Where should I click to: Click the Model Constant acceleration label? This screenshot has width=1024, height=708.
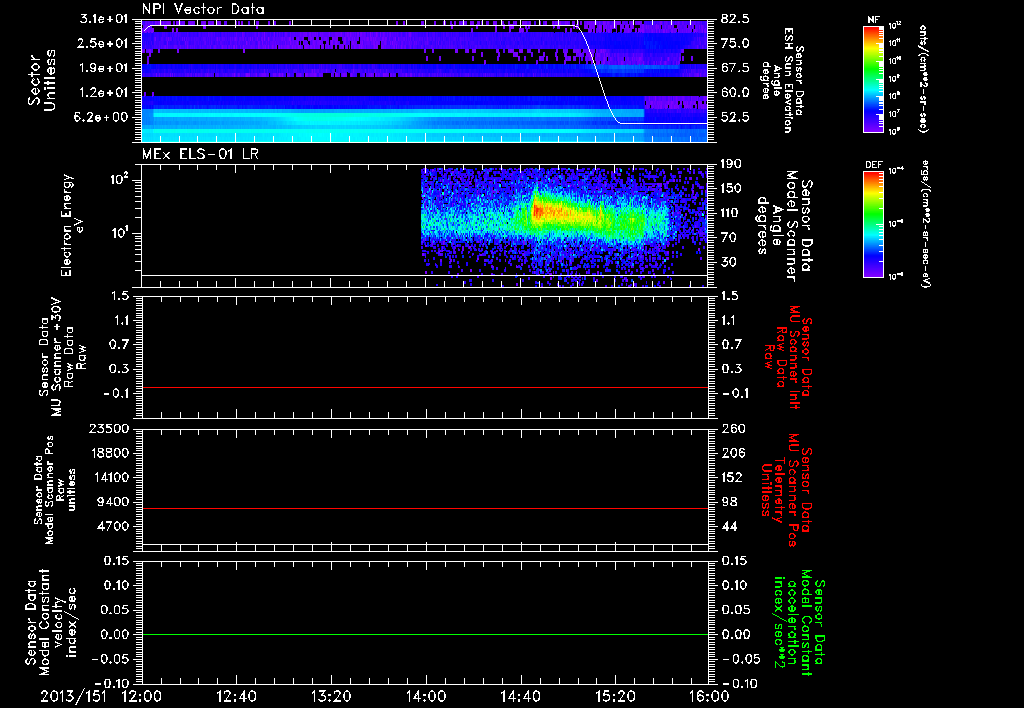(798, 622)
